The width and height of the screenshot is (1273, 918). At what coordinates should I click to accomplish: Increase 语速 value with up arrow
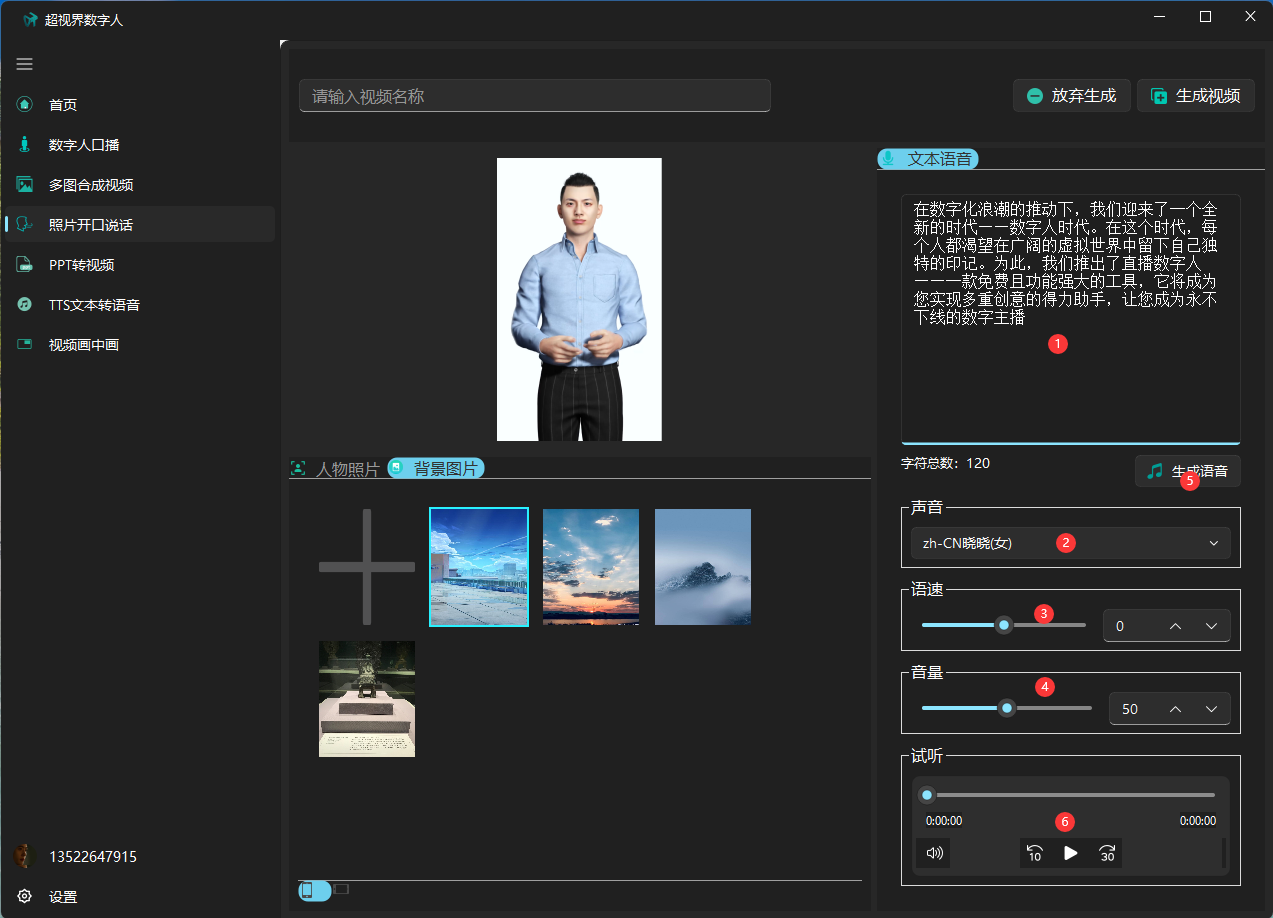pos(1175,626)
